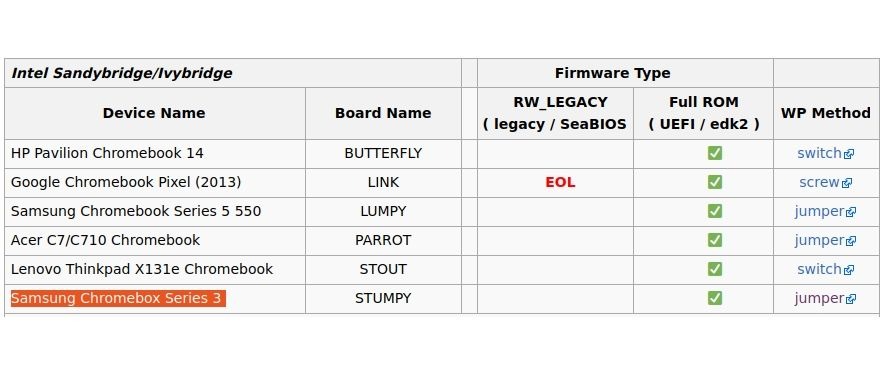Click the WP Method column header
The image size is (883, 375).
pos(826,113)
